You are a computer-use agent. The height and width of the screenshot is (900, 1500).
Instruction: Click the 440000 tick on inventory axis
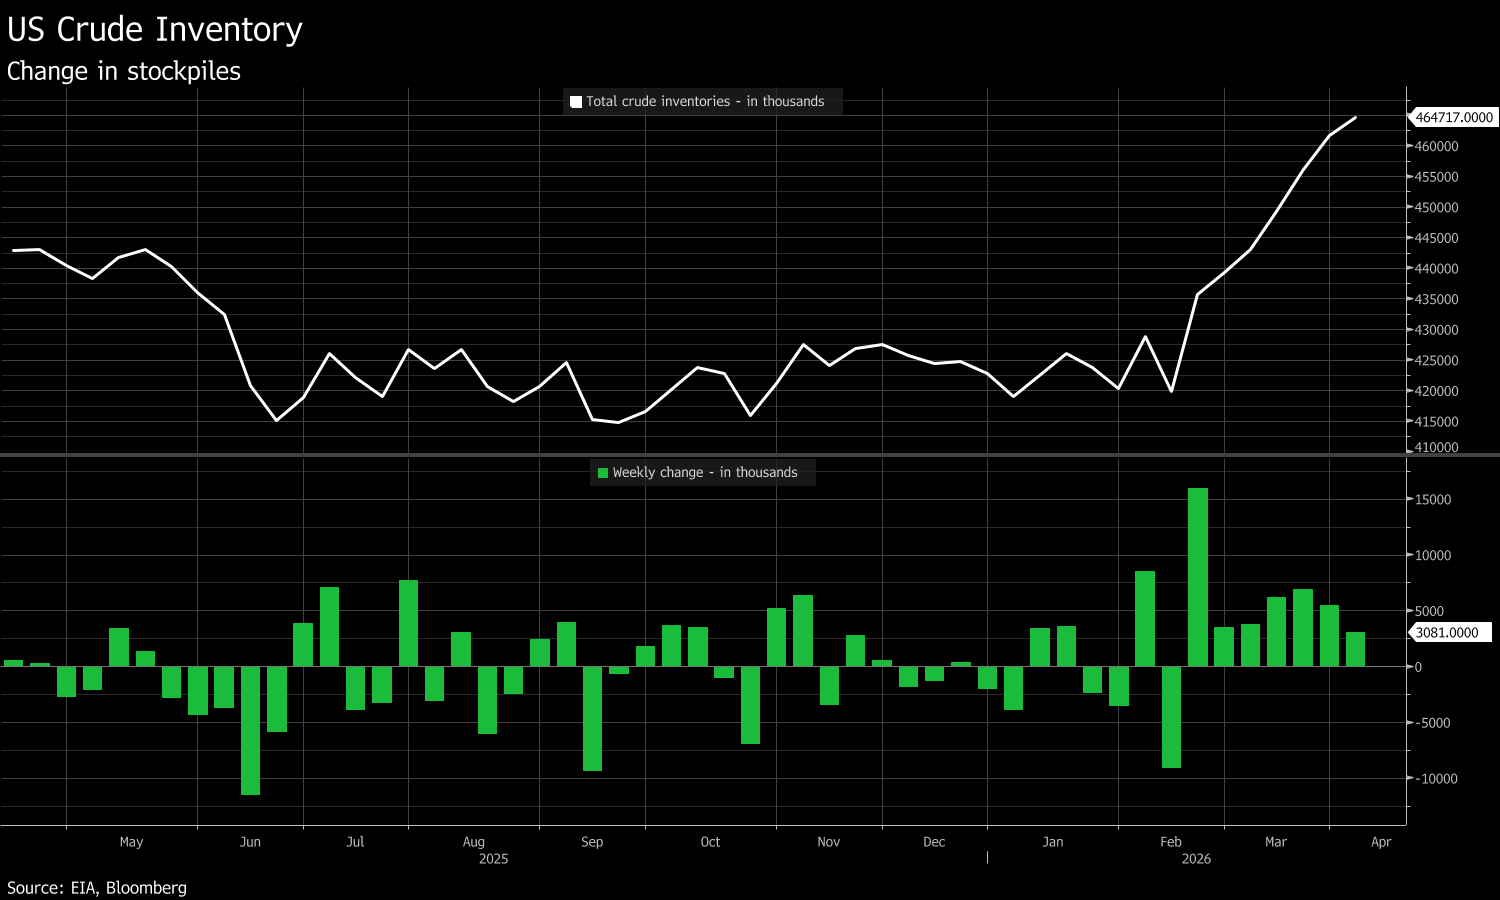tap(1436, 269)
